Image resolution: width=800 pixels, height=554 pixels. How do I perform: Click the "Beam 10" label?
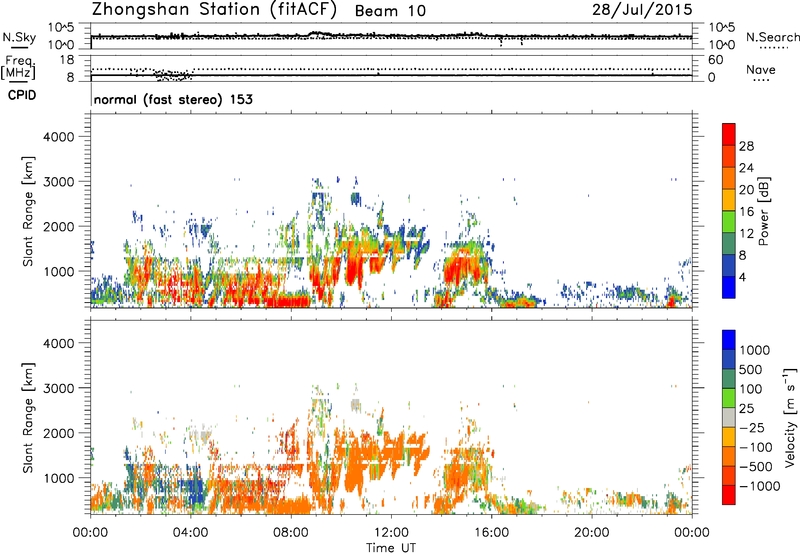[390, 11]
